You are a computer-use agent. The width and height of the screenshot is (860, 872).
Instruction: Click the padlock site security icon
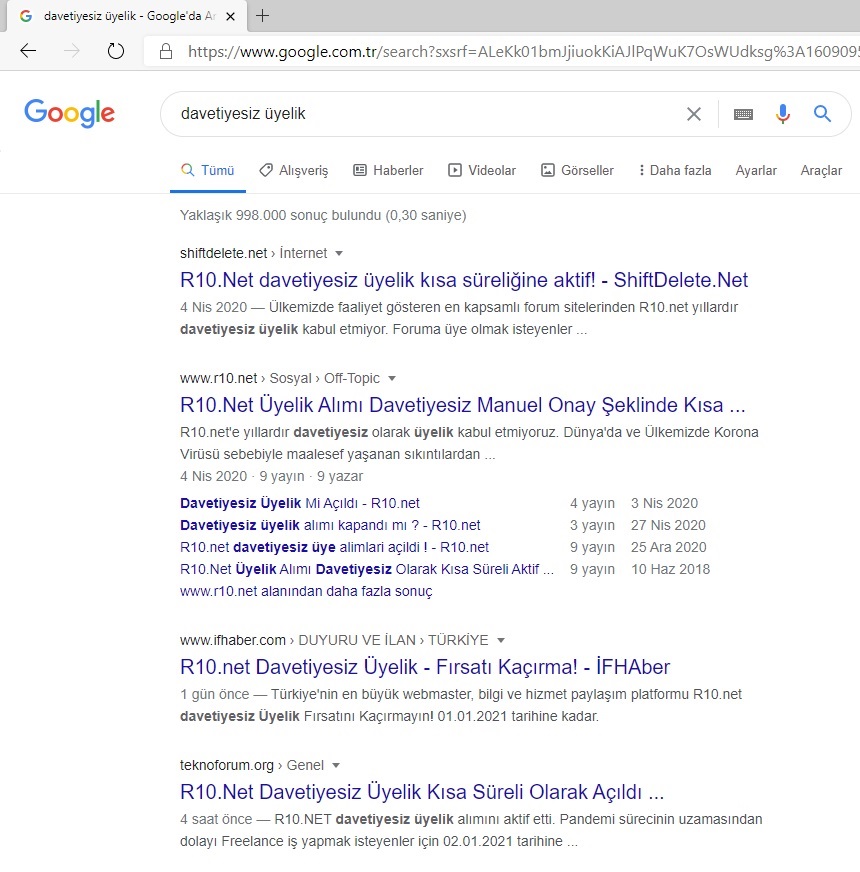pos(166,52)
